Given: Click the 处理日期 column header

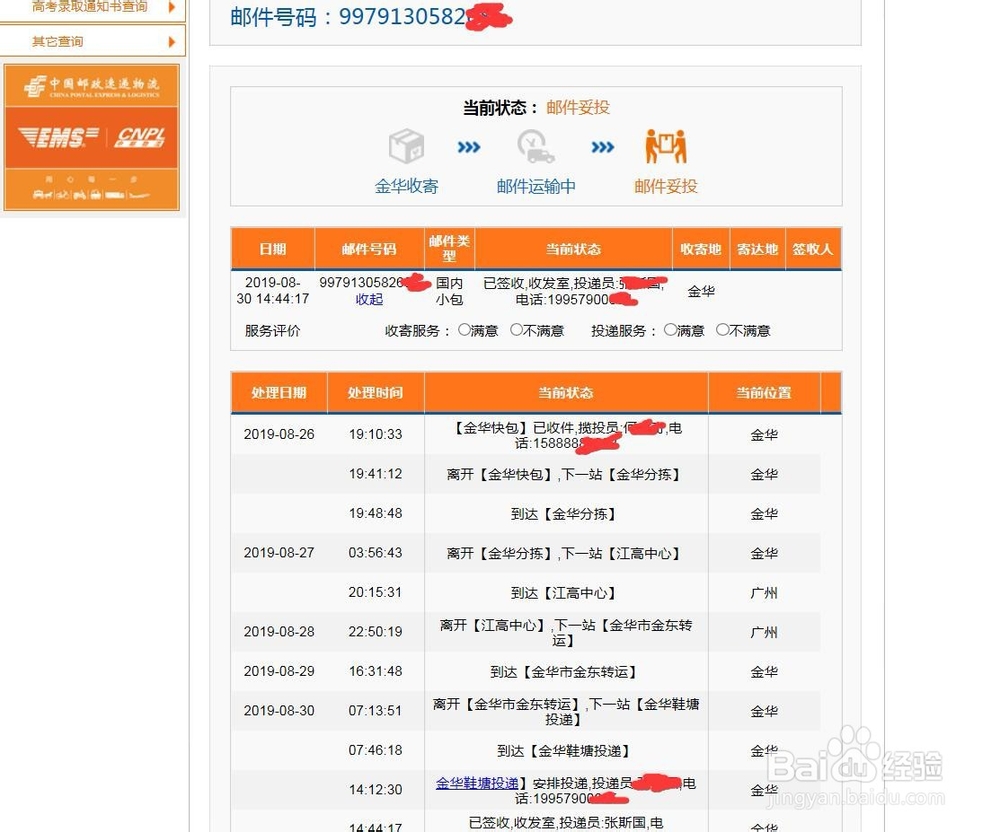Looking at the screenshot, I should click(x=279, y=393).
